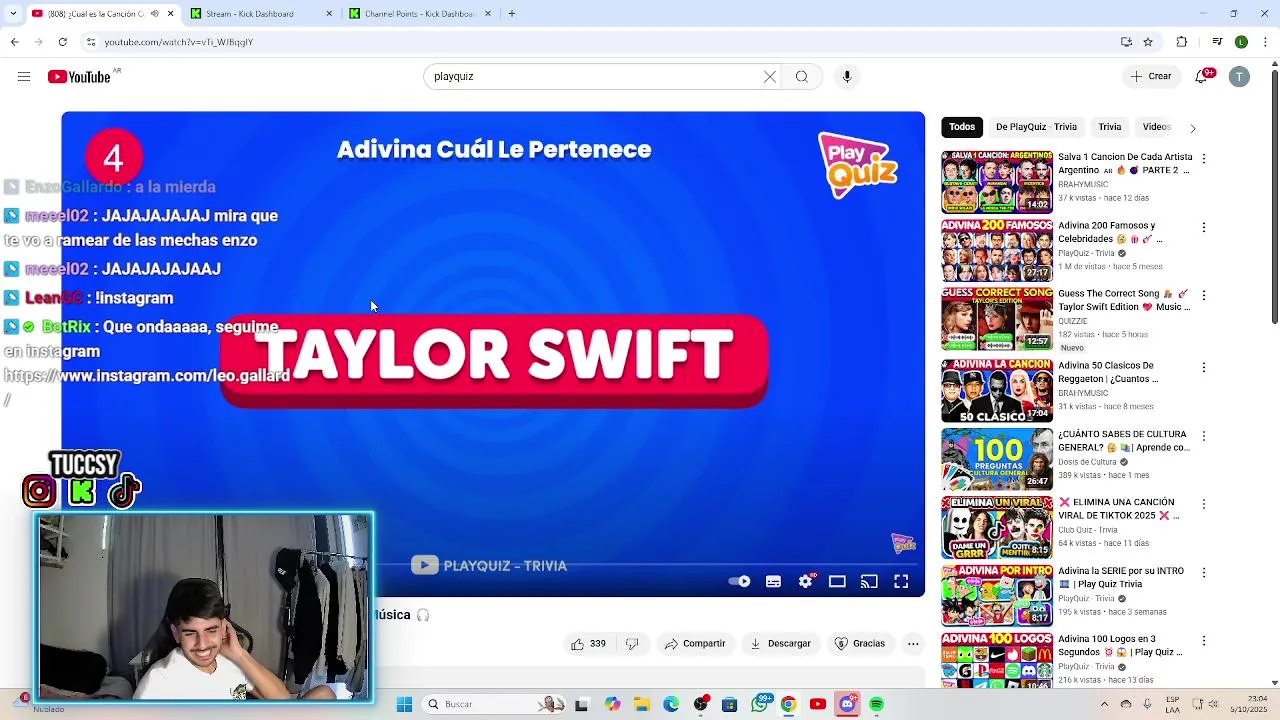This screenshot has height=720, width=1280.
Task: Click the Crear button
Action: (x=1151, y=76)
